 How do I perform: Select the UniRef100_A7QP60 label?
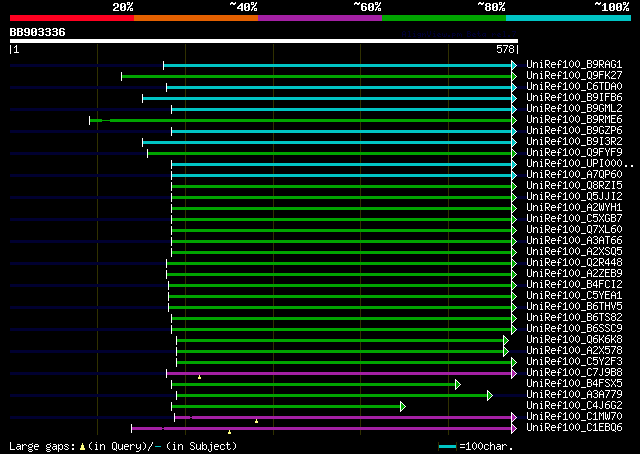tap(574, 175)
